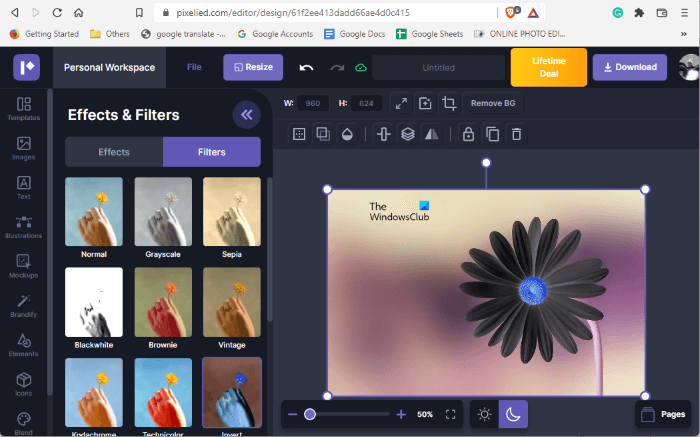Screen dimensions: 700x437
Task: Expand the Pages panel
Action: (x=662, y=414)
